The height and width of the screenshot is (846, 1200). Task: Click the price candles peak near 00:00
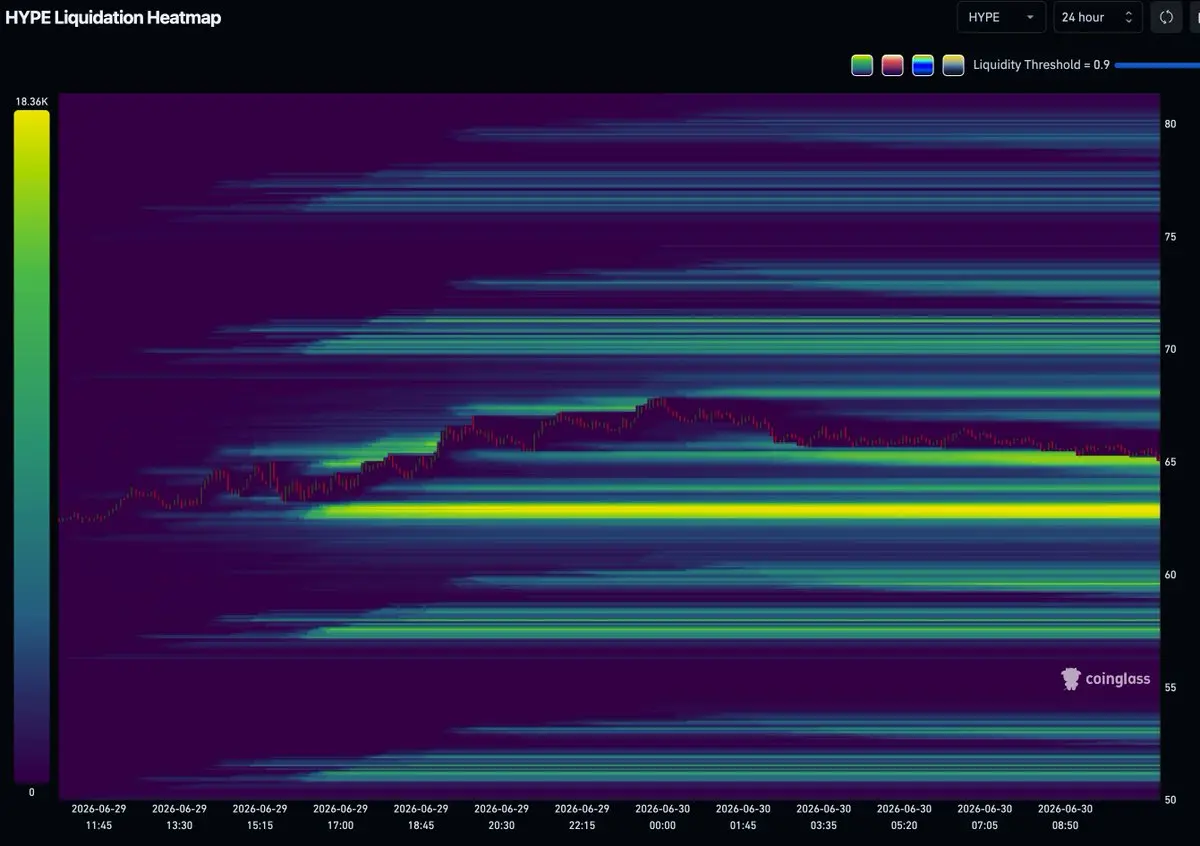pyautogui.click(x=659, y=402)
